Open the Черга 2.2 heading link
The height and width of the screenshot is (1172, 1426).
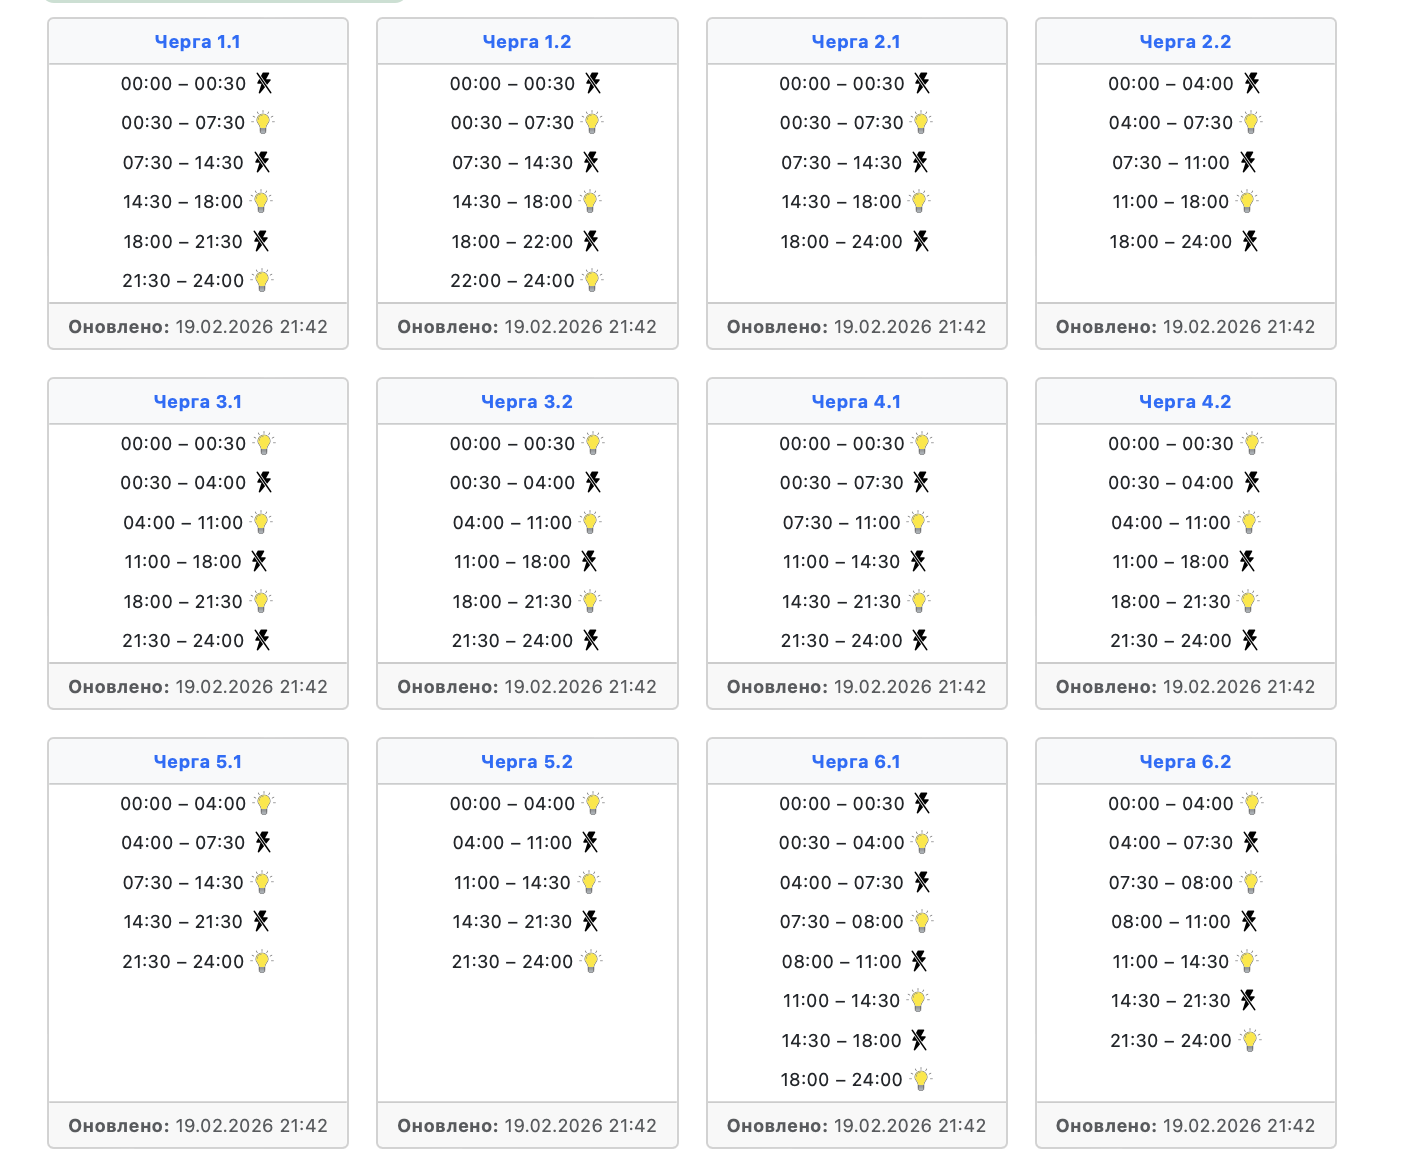point(1185,42)
